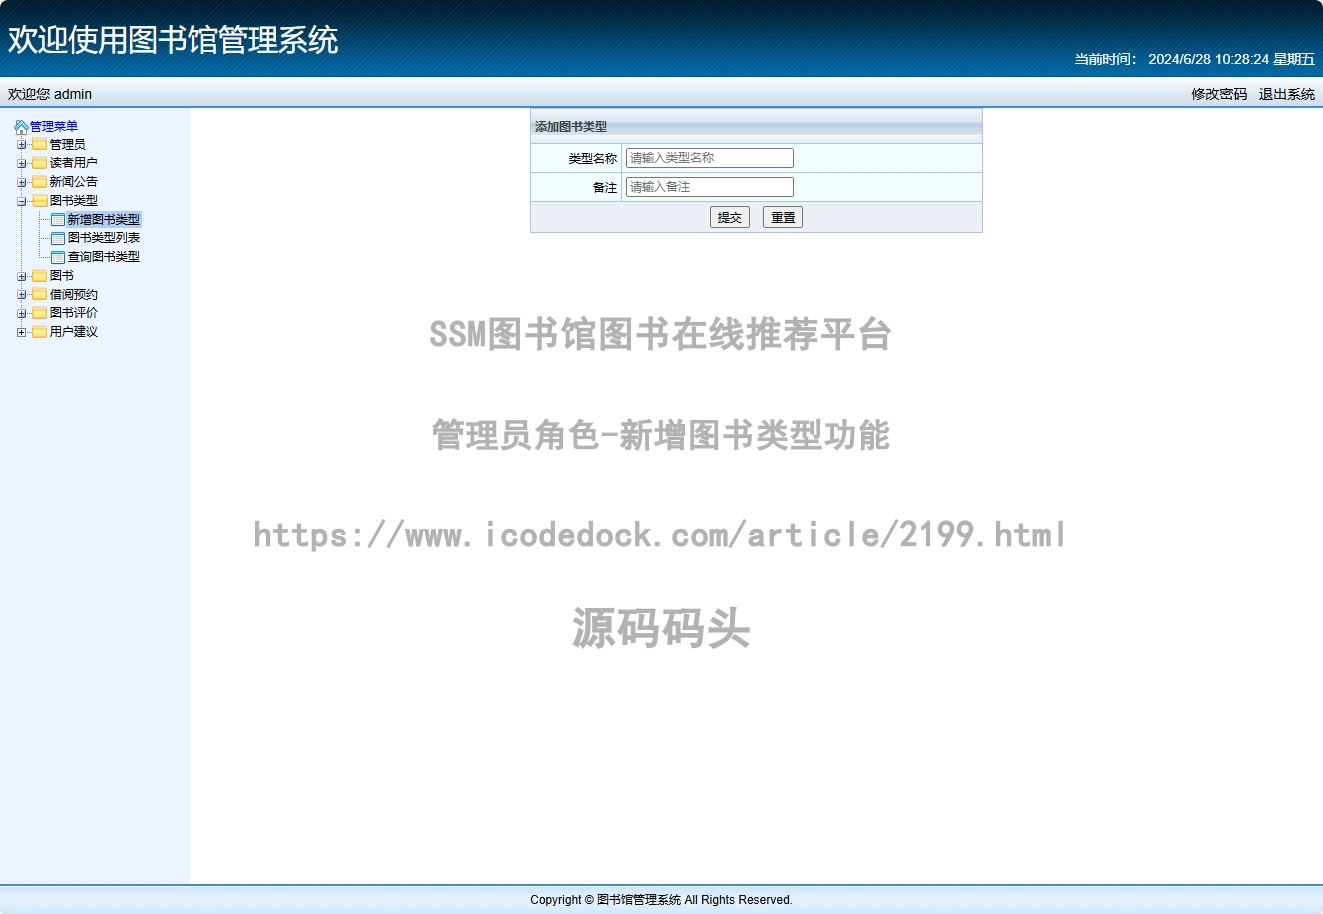Reset the form with 重置 button

pyautogui.click(x=783, y=217)
